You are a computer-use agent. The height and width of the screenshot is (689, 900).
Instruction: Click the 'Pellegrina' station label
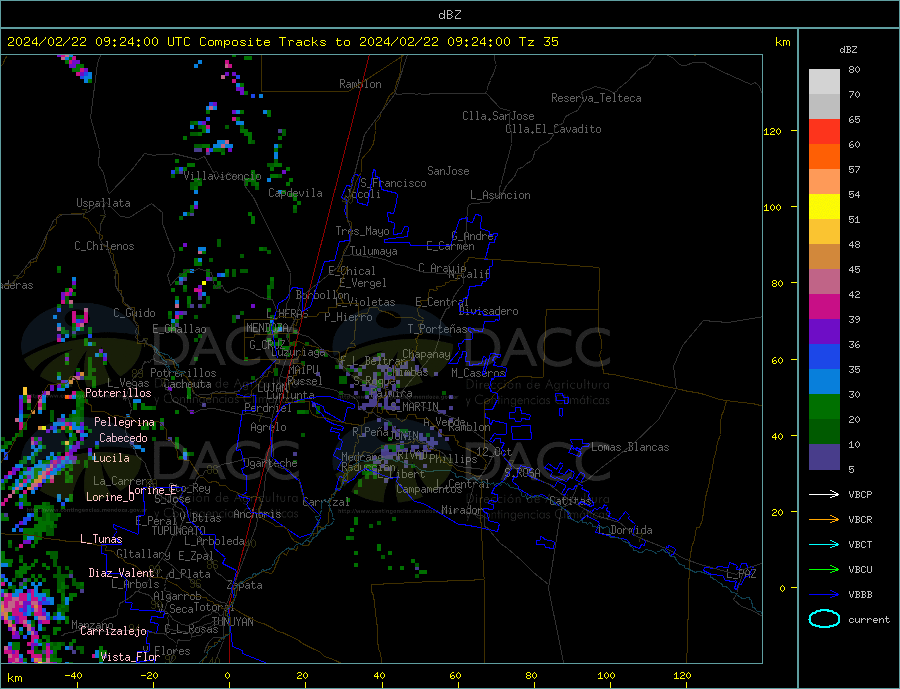coord(124,422)
